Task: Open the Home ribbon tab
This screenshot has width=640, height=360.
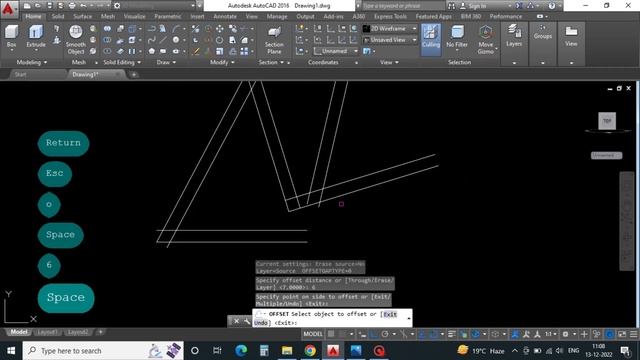Action: (x=33, y=16)
